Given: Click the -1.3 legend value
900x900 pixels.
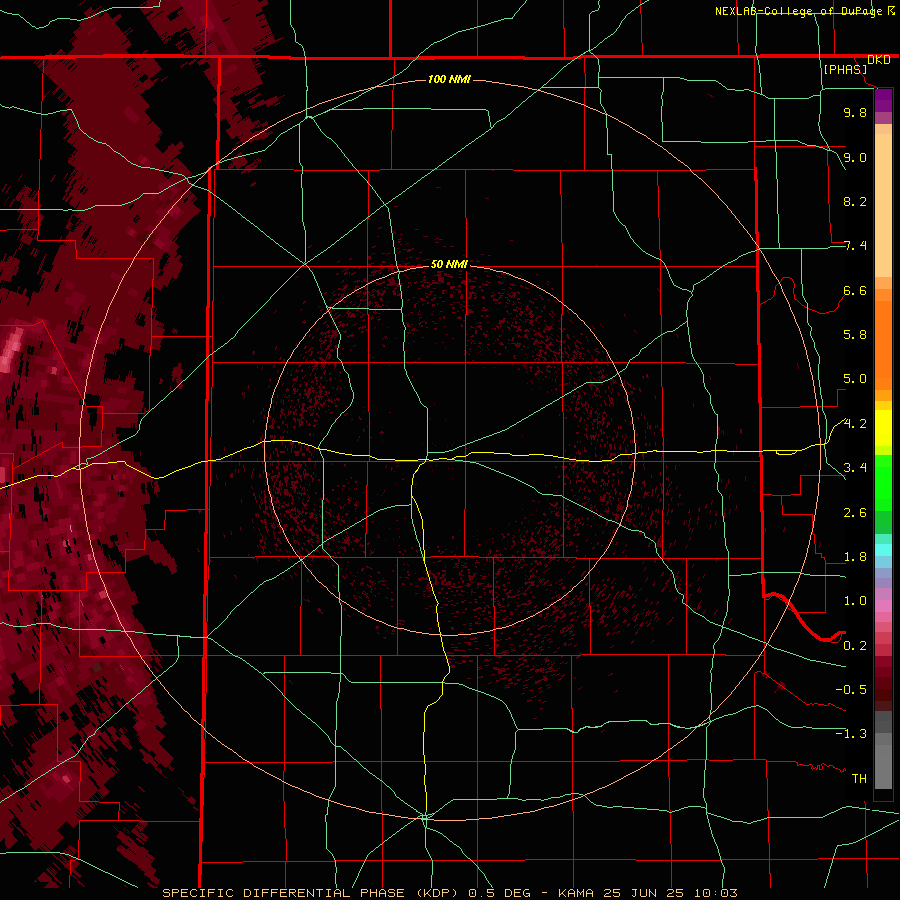Looking at the screenshot, I should (x=851, y=734).
